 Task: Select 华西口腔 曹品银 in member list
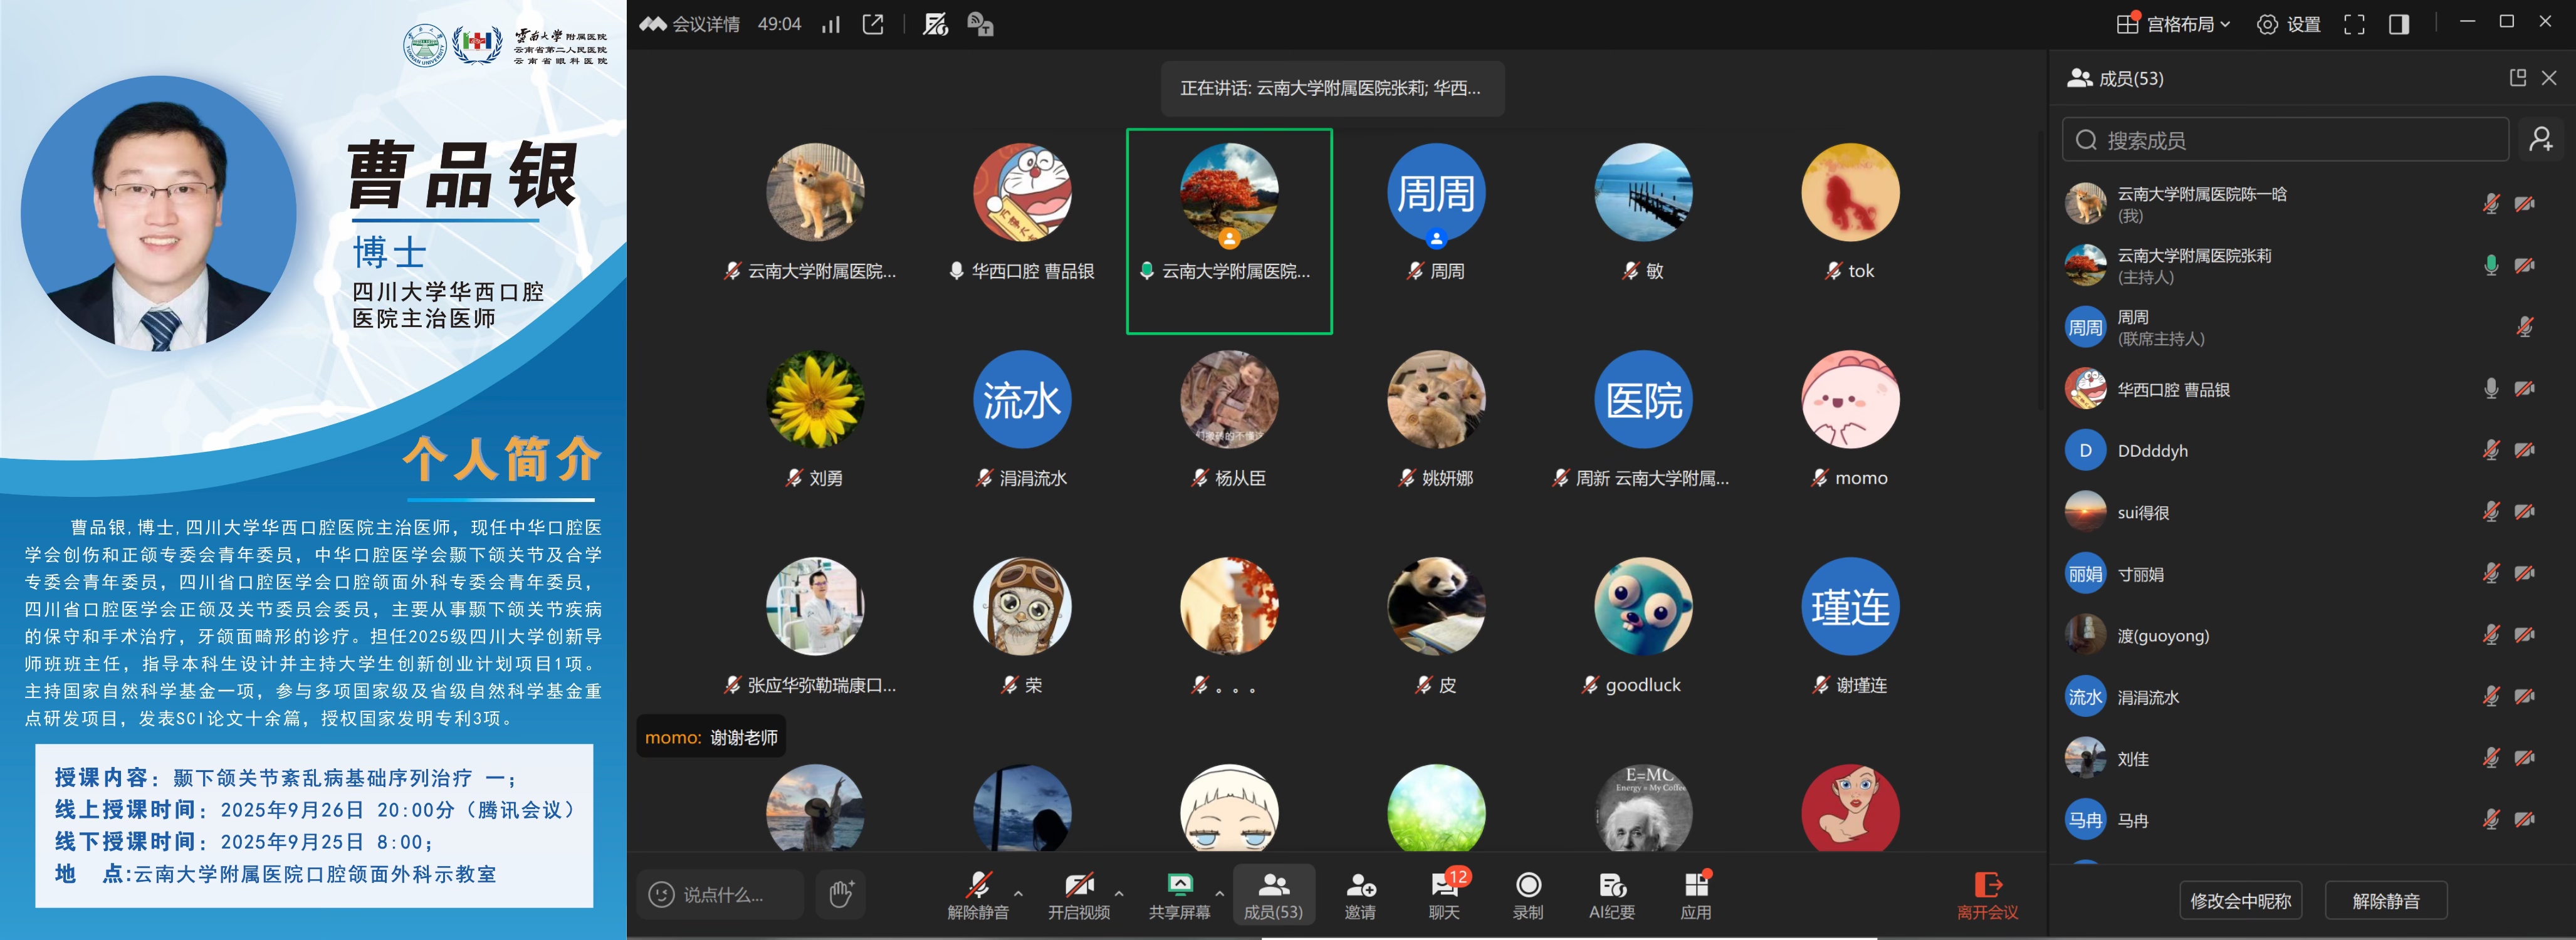pyautogui.click(x=2172, y=389)
